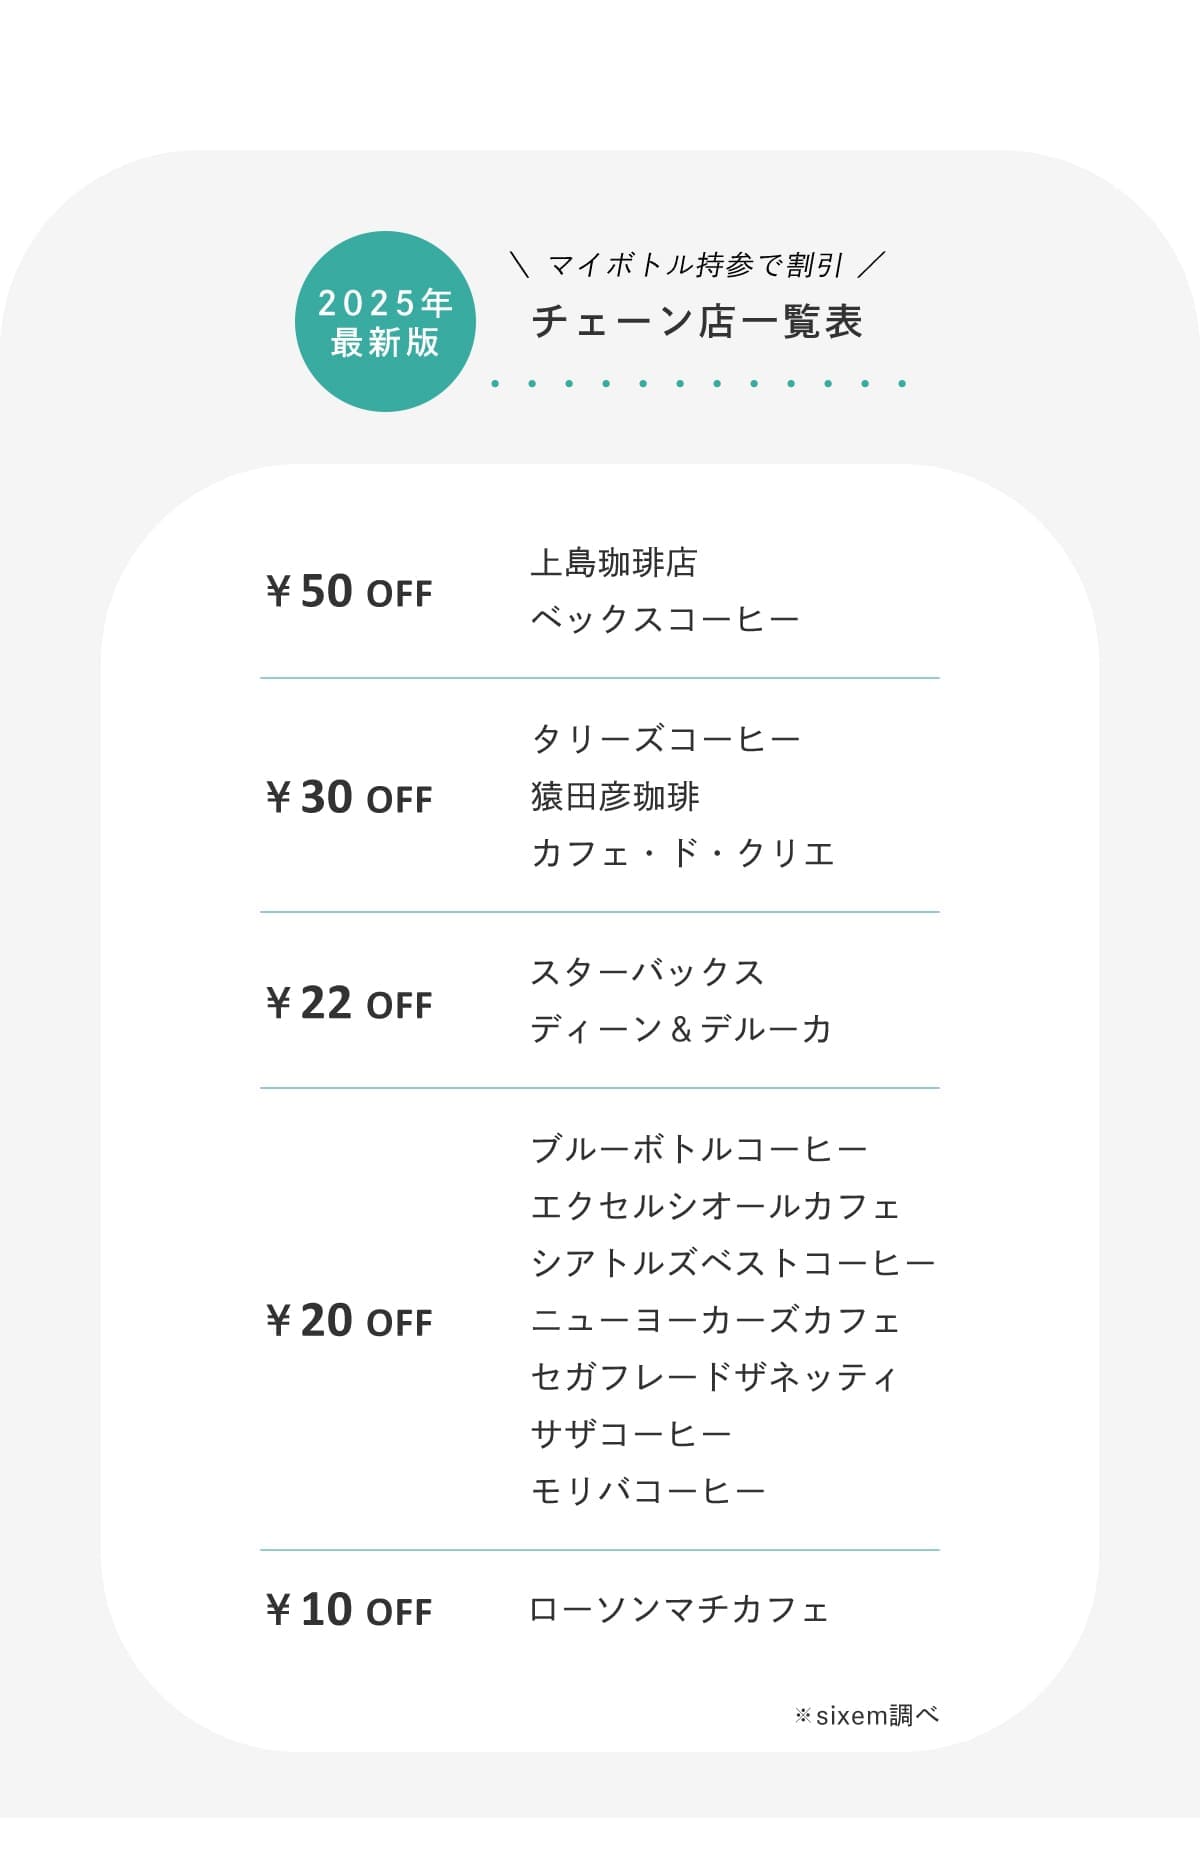1200x1858 pixels.
Task: Select the ¥22 OFF label
Action: pyautogui.click(x=349, y=1003)
